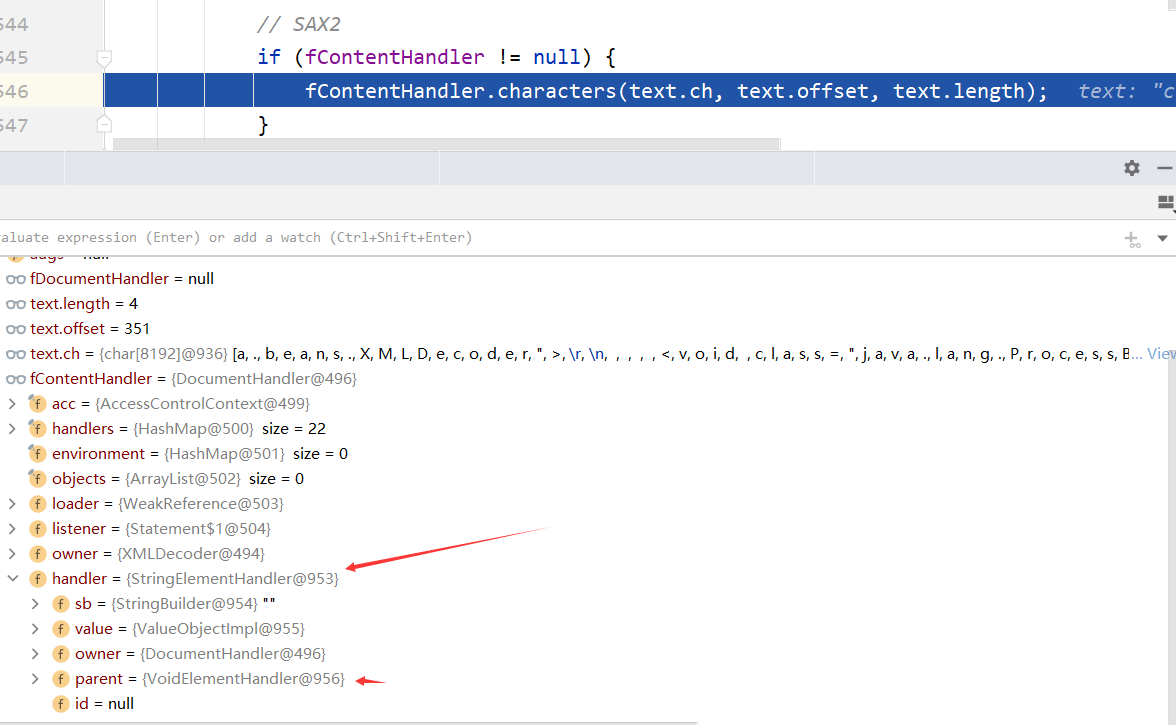Open the expression history dropdown arrow
Screen dimensions: 1176x725
(x=1162, y=238)
